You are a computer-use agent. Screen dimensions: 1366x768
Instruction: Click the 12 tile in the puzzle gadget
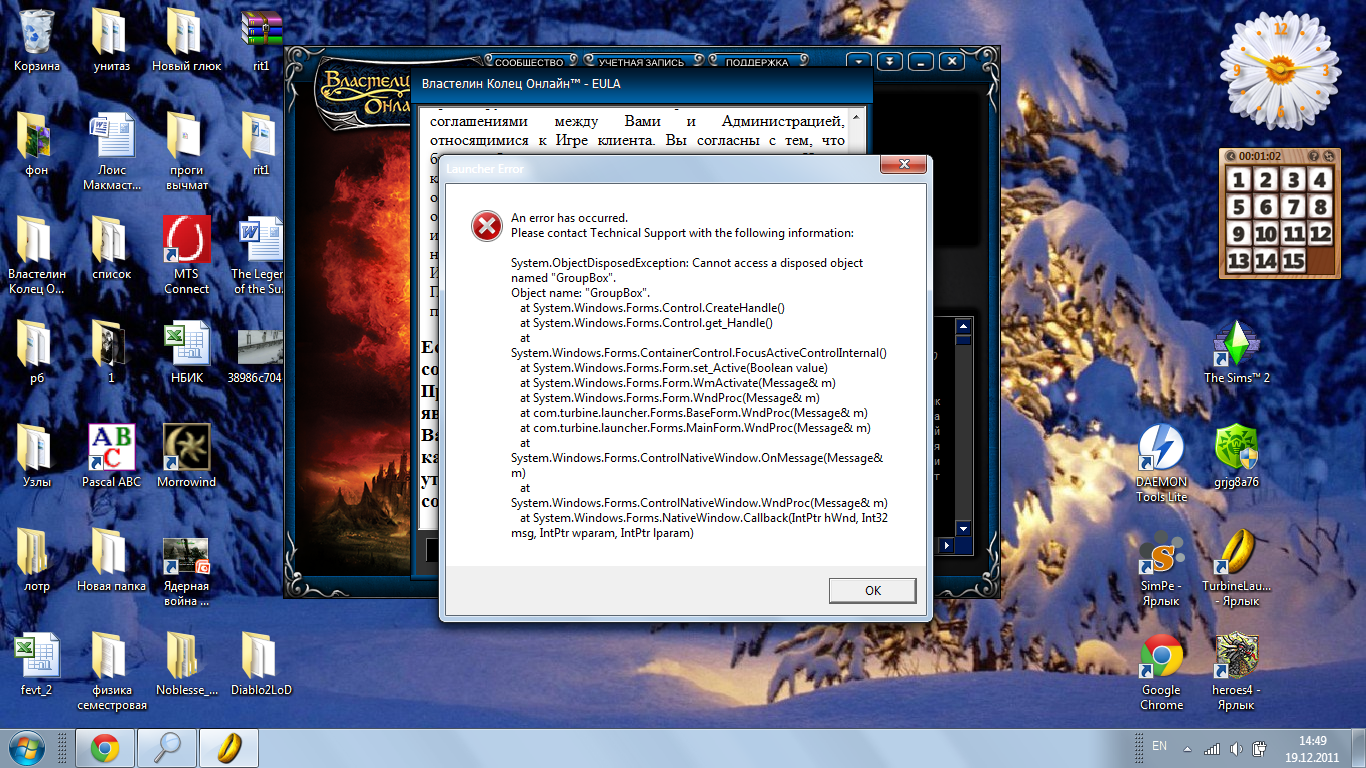coord(1320,234)
